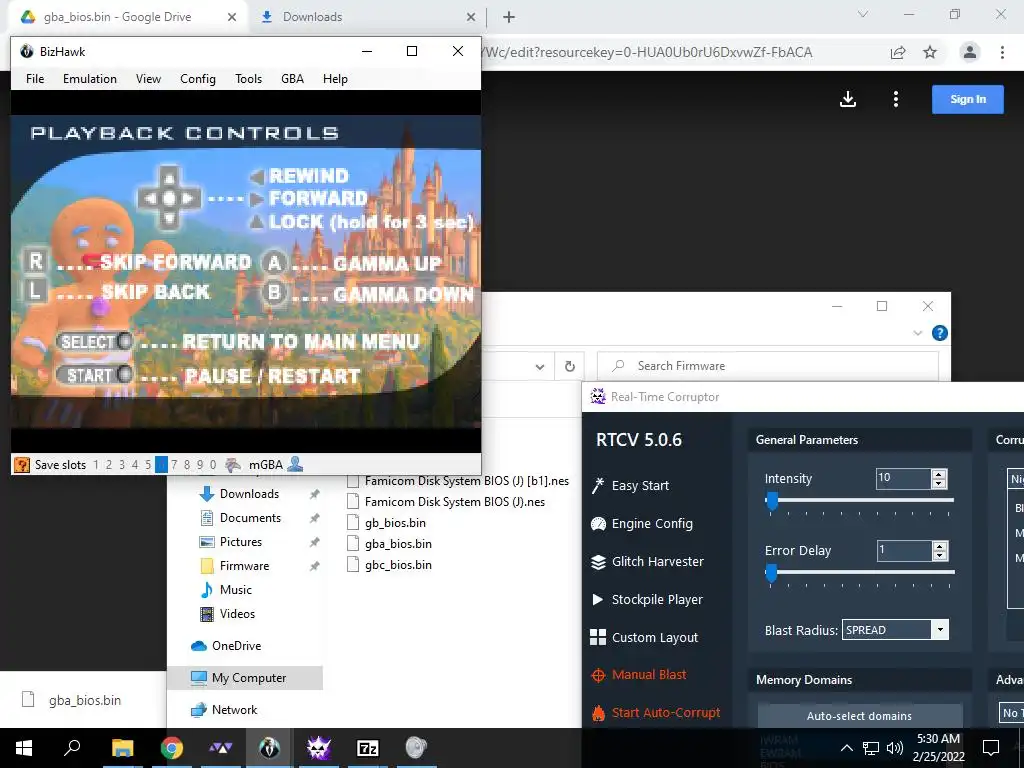Select save slot 8 in BizHawk

point(187,465)
